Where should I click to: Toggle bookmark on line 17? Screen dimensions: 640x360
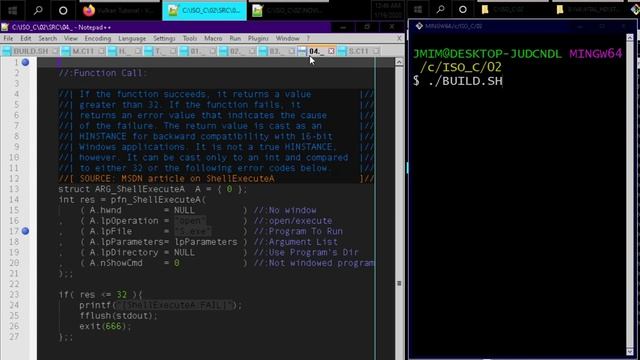pyautogui.click(x=25, y=231)
